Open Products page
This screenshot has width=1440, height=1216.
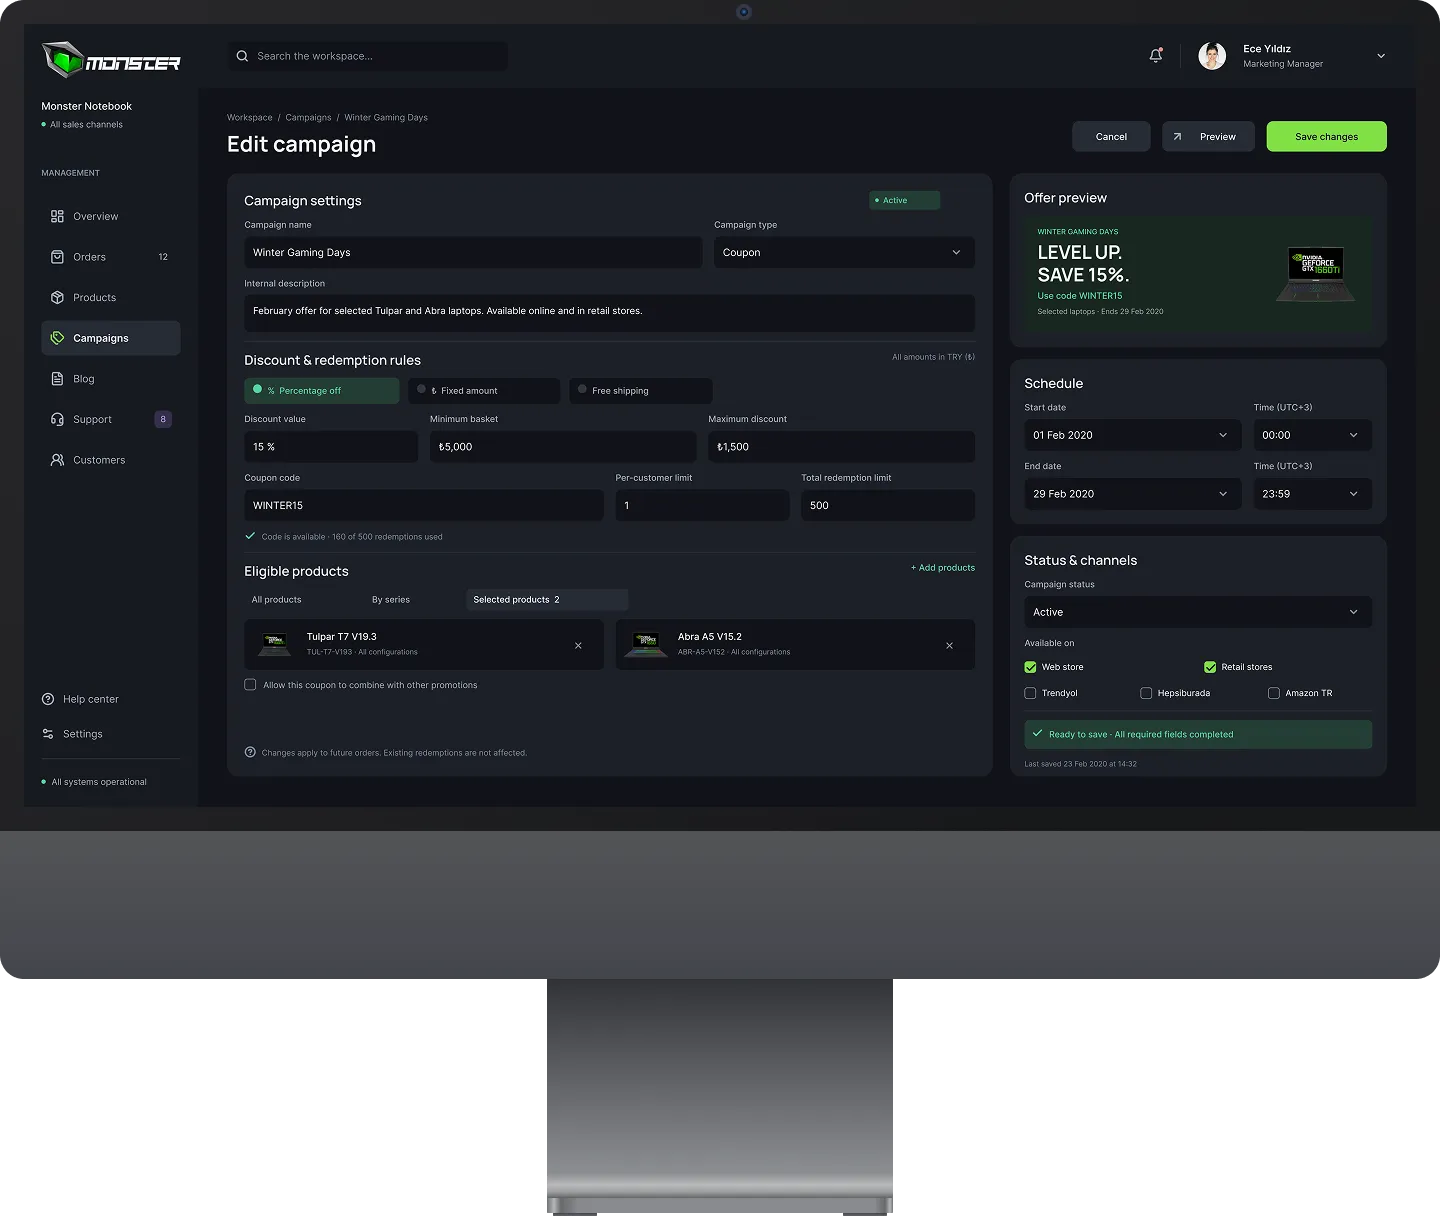click(x=111, y=298)
